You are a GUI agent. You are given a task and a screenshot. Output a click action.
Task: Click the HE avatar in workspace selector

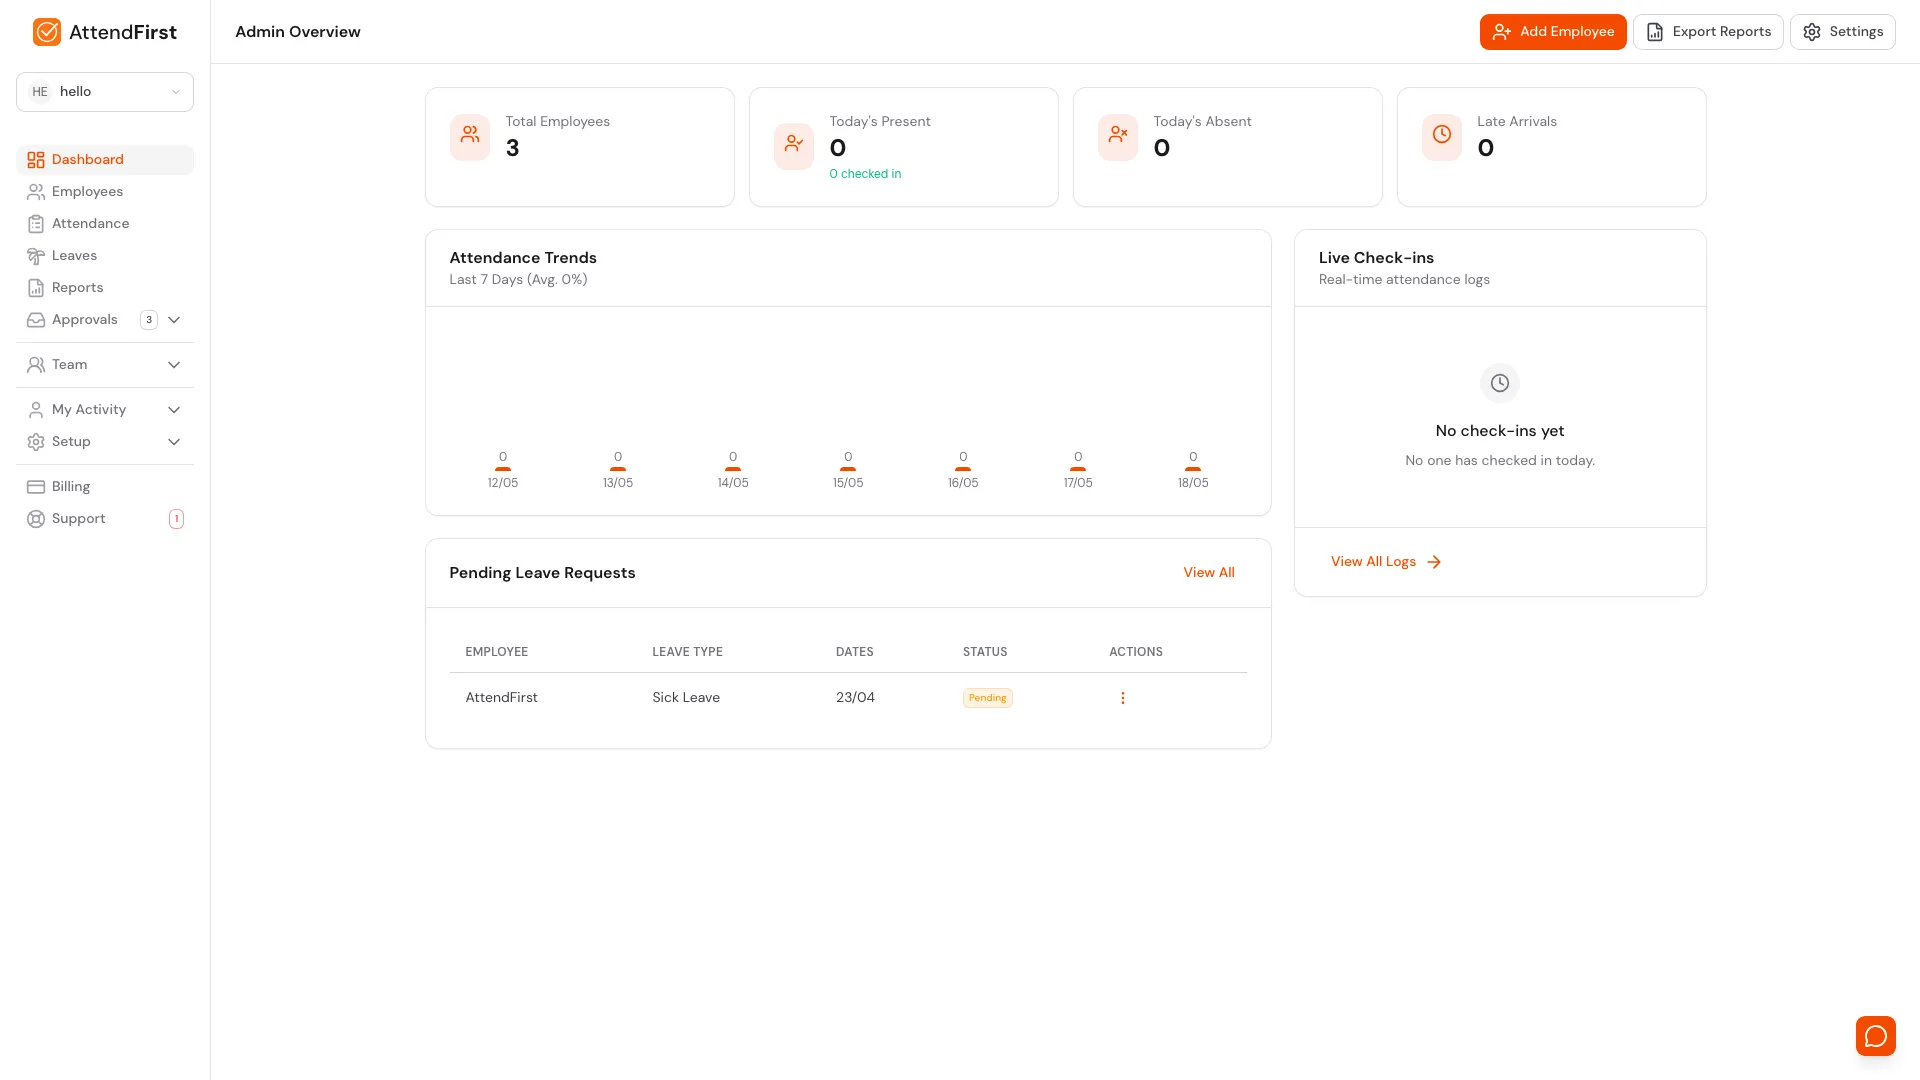[x=40, y=92]
